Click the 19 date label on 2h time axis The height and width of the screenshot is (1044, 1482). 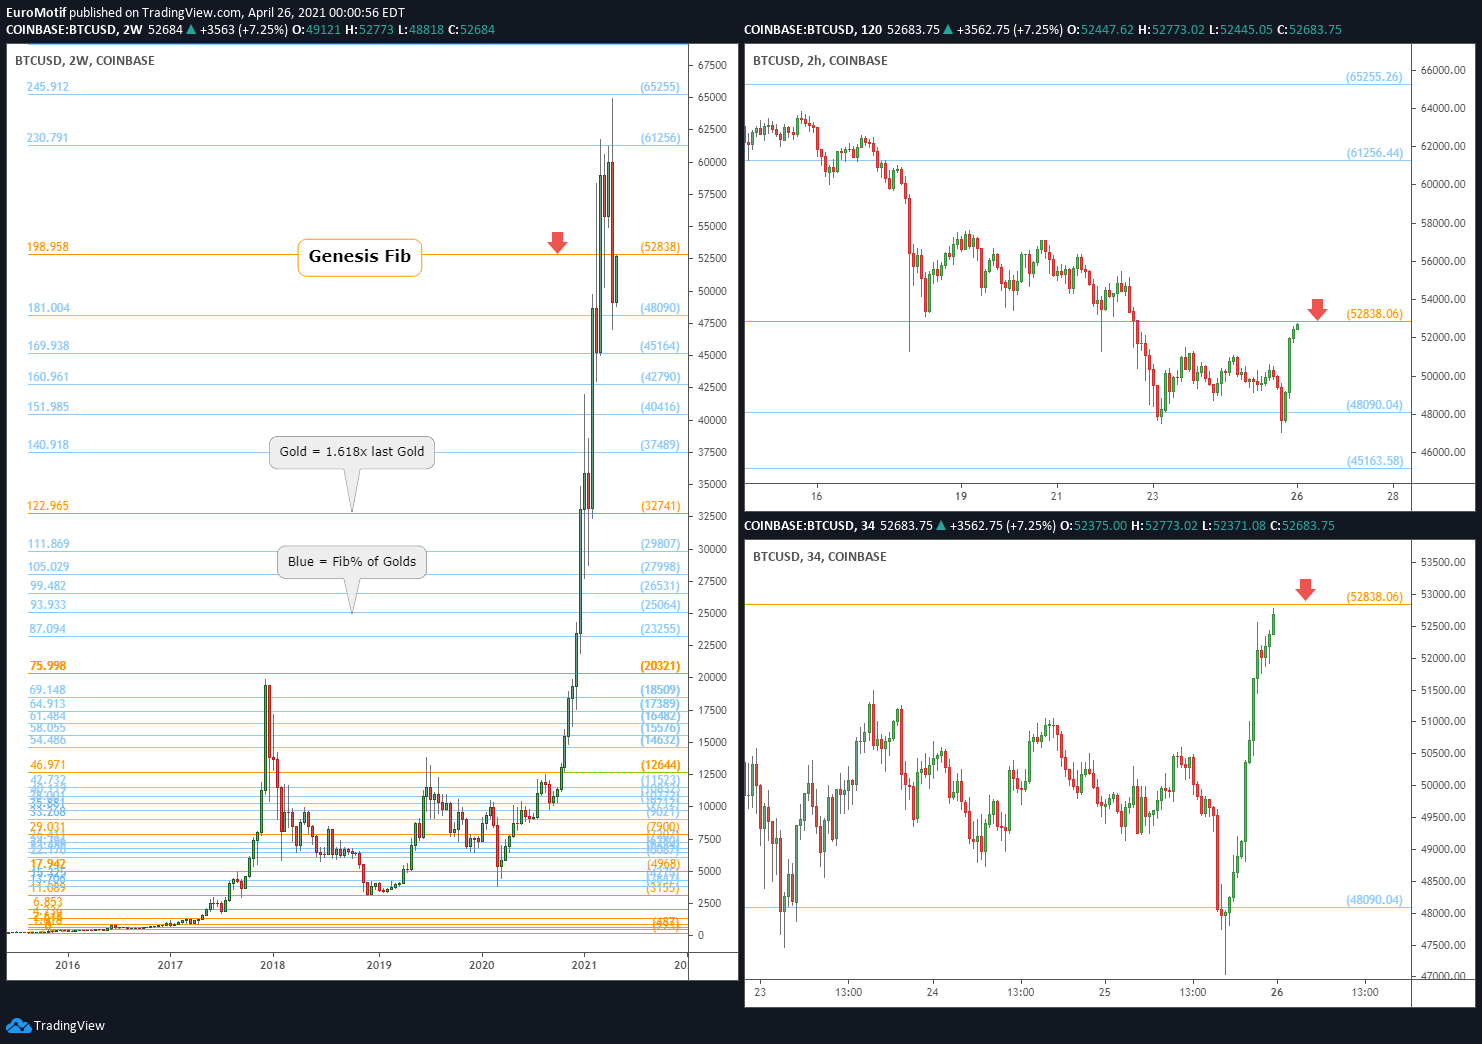point(961,496)
